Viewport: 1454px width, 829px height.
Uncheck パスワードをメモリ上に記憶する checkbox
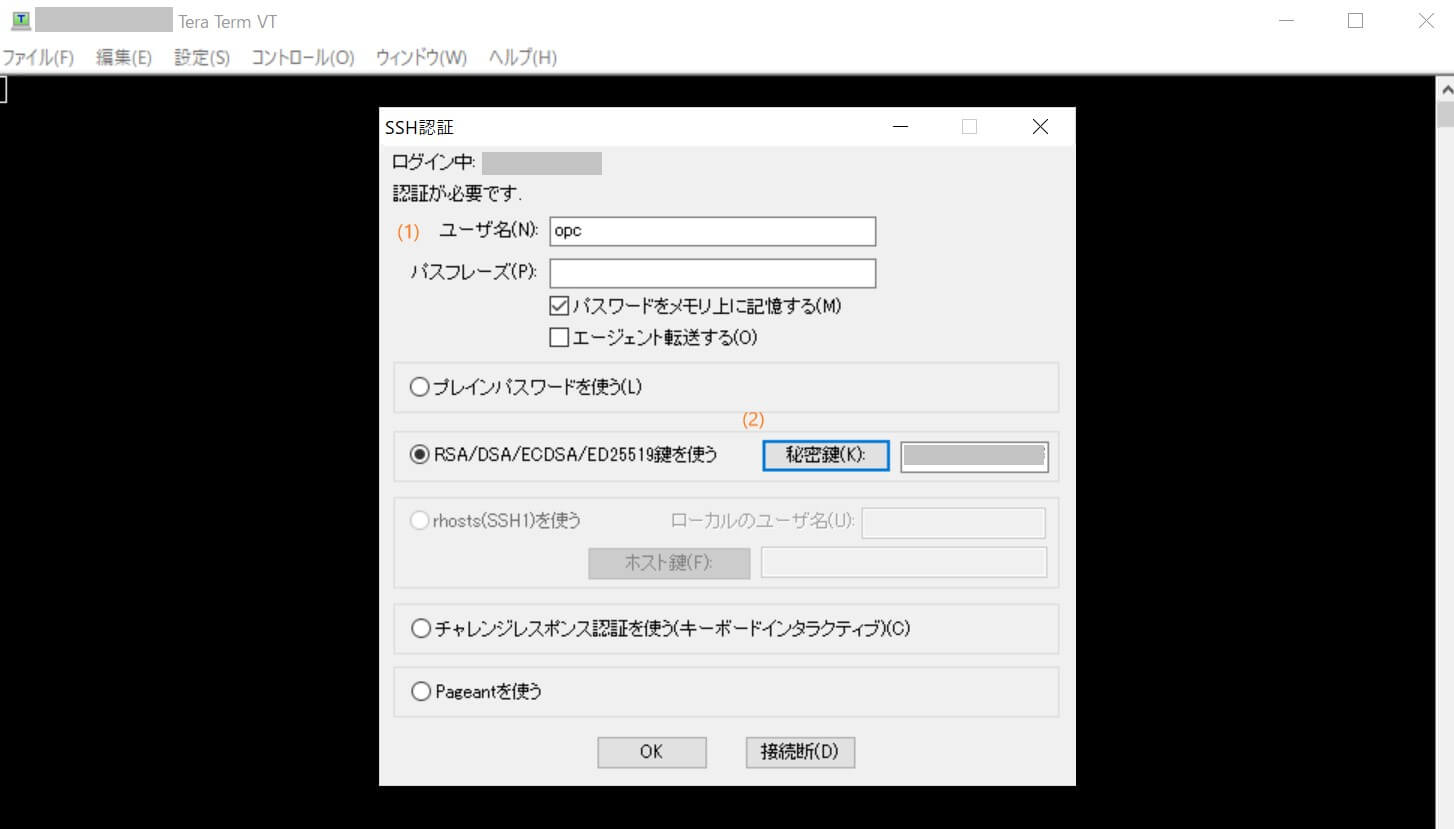click(x=559, y=306)
